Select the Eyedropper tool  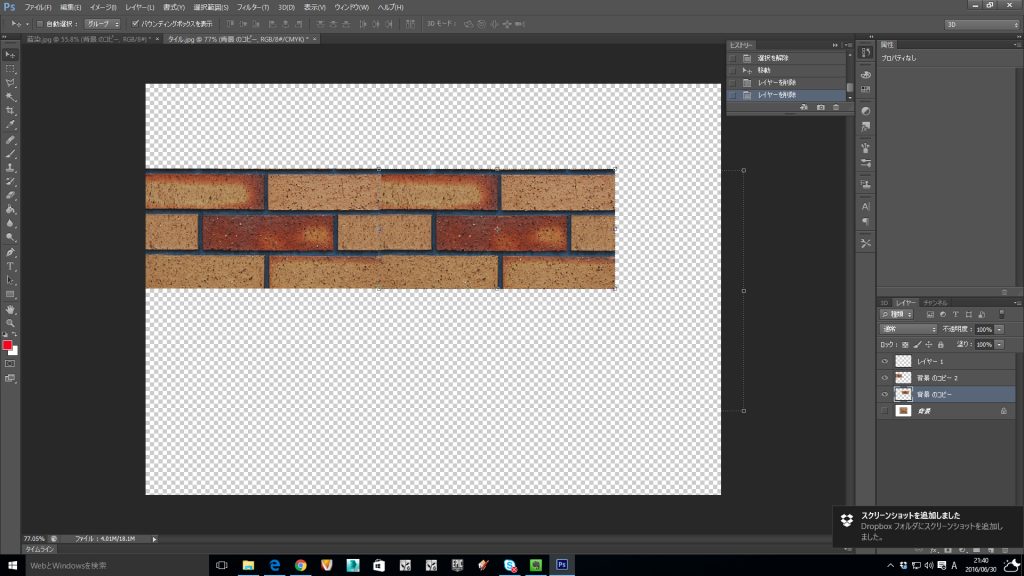pos(11,125)
